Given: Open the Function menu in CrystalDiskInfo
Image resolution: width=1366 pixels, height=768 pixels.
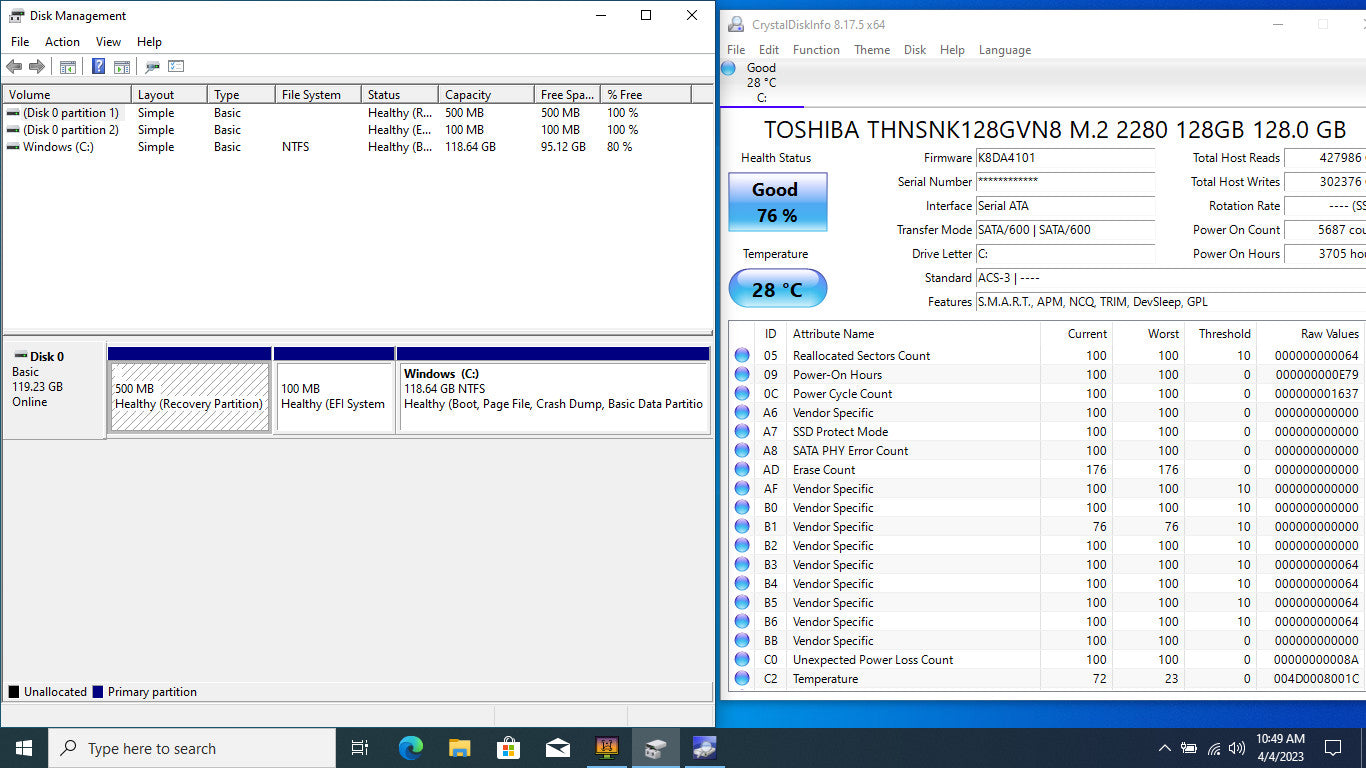Looking at the screenshot, I should pos(816,50).
